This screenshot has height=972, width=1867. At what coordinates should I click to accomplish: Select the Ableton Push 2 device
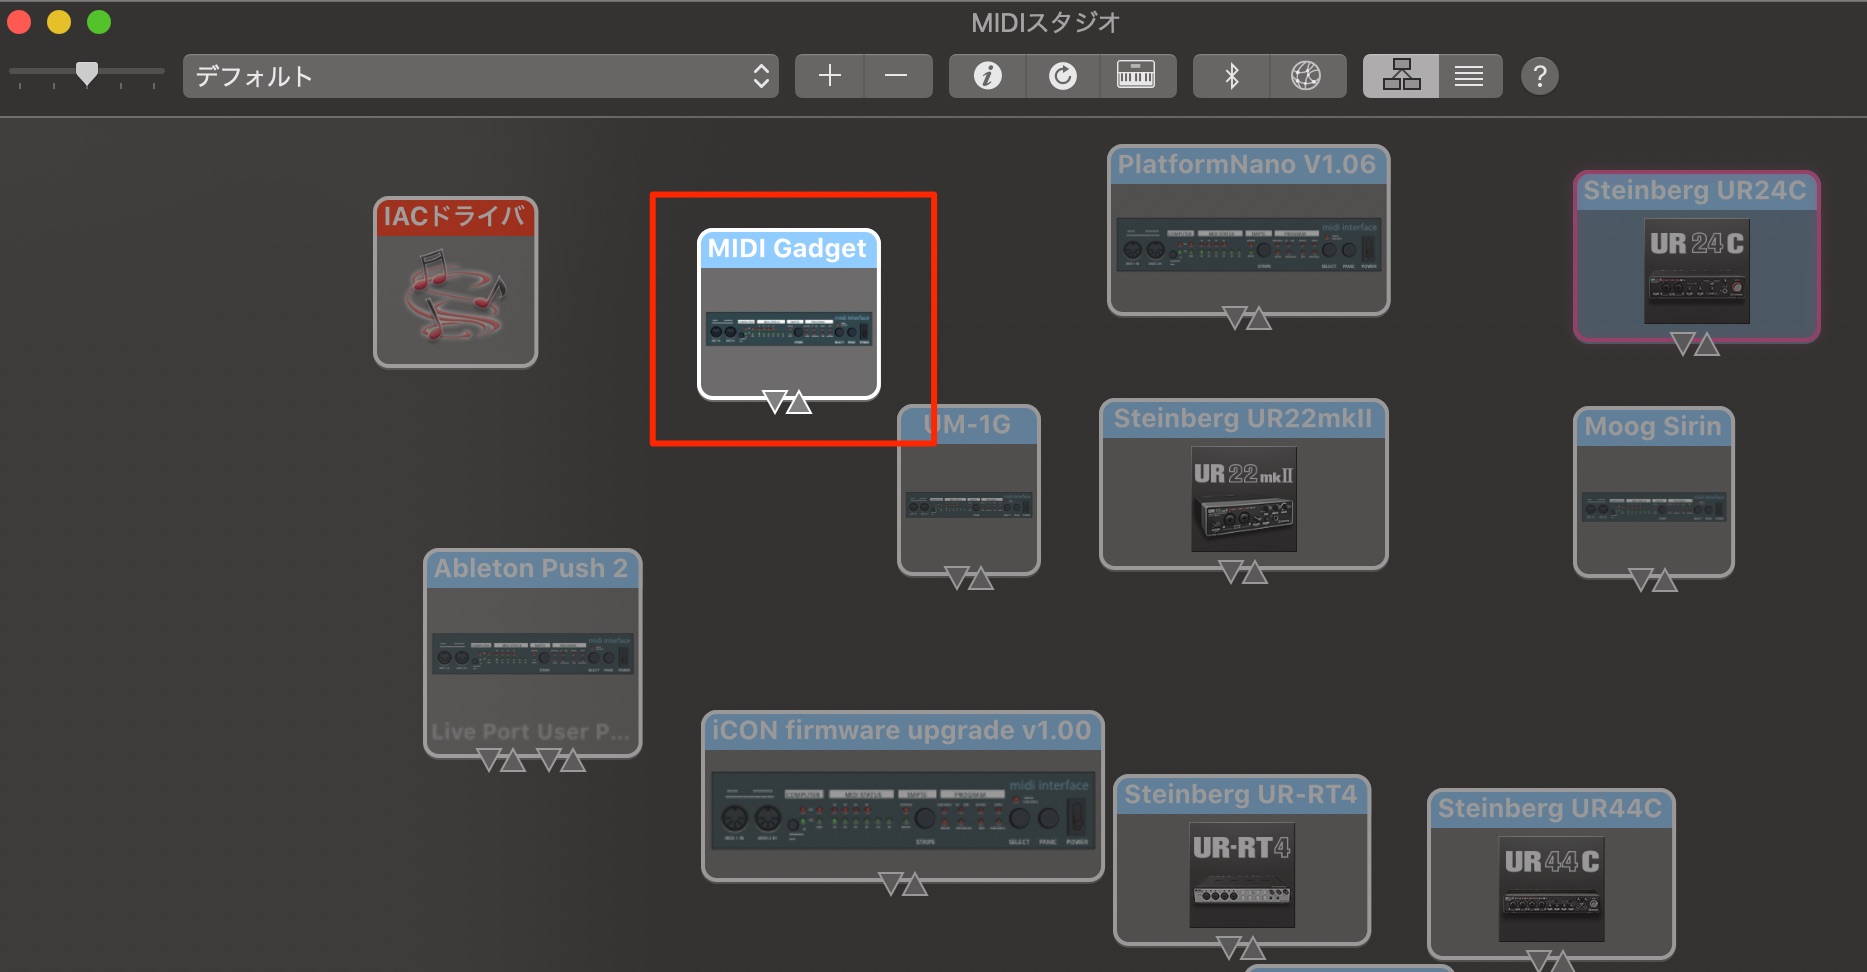(x=532, y=653)
